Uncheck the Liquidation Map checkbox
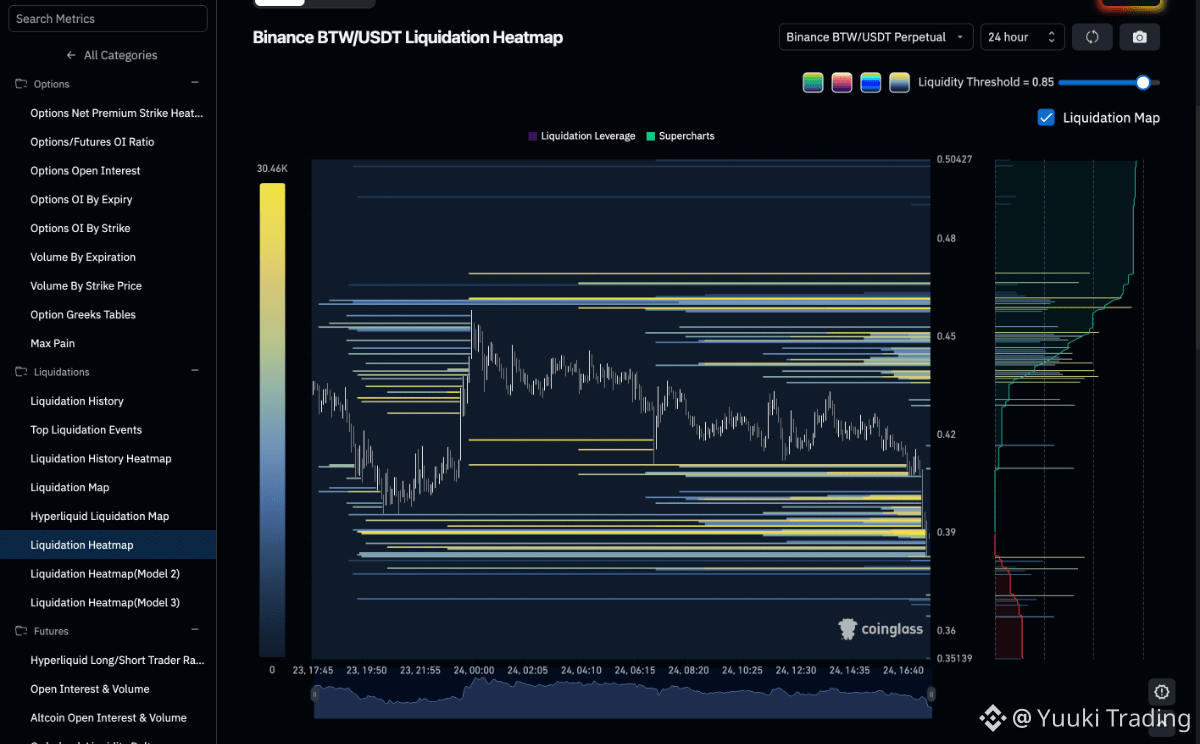This screenshot has width=1200, height=744. (x=1046, y=118)
